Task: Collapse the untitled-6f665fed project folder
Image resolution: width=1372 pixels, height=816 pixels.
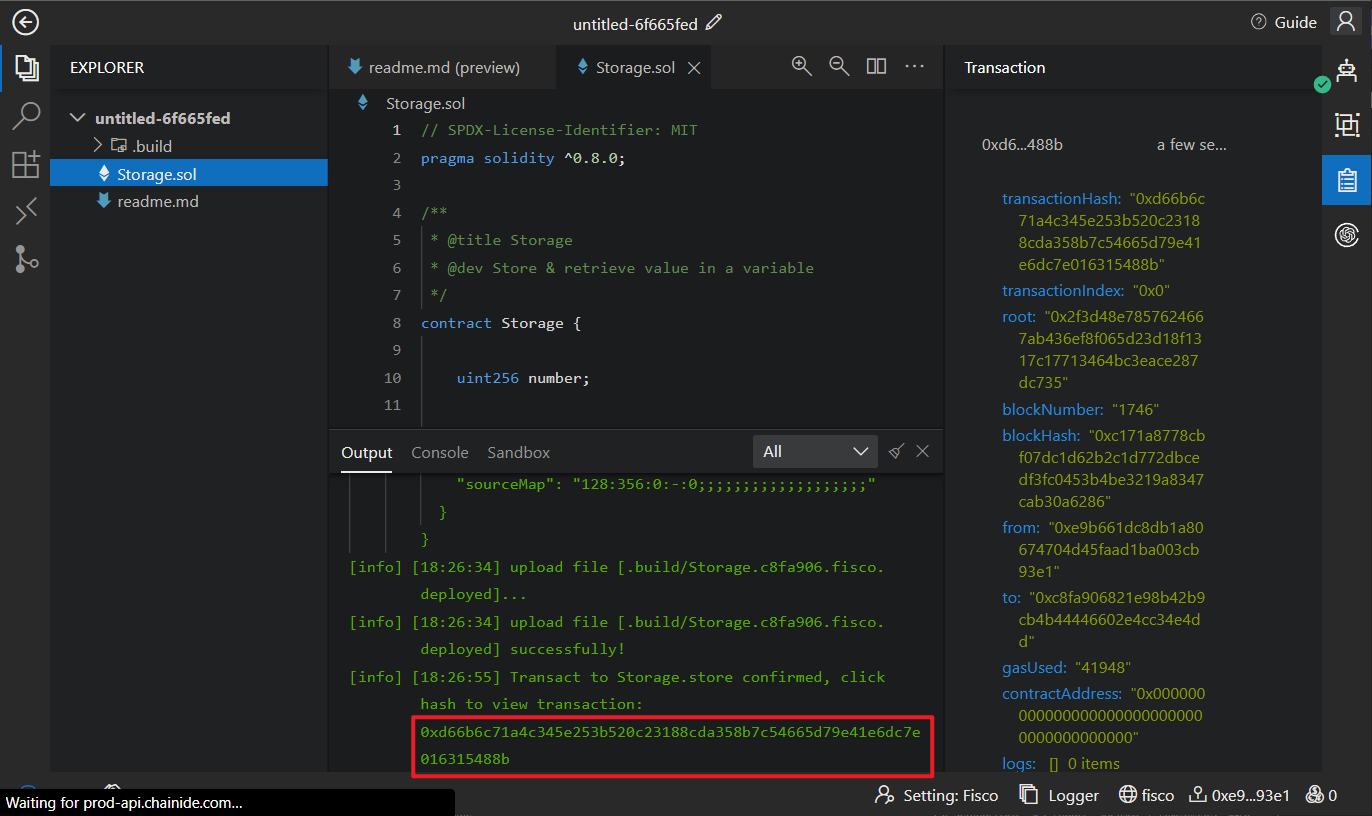Action: click(x=78, y=118)
